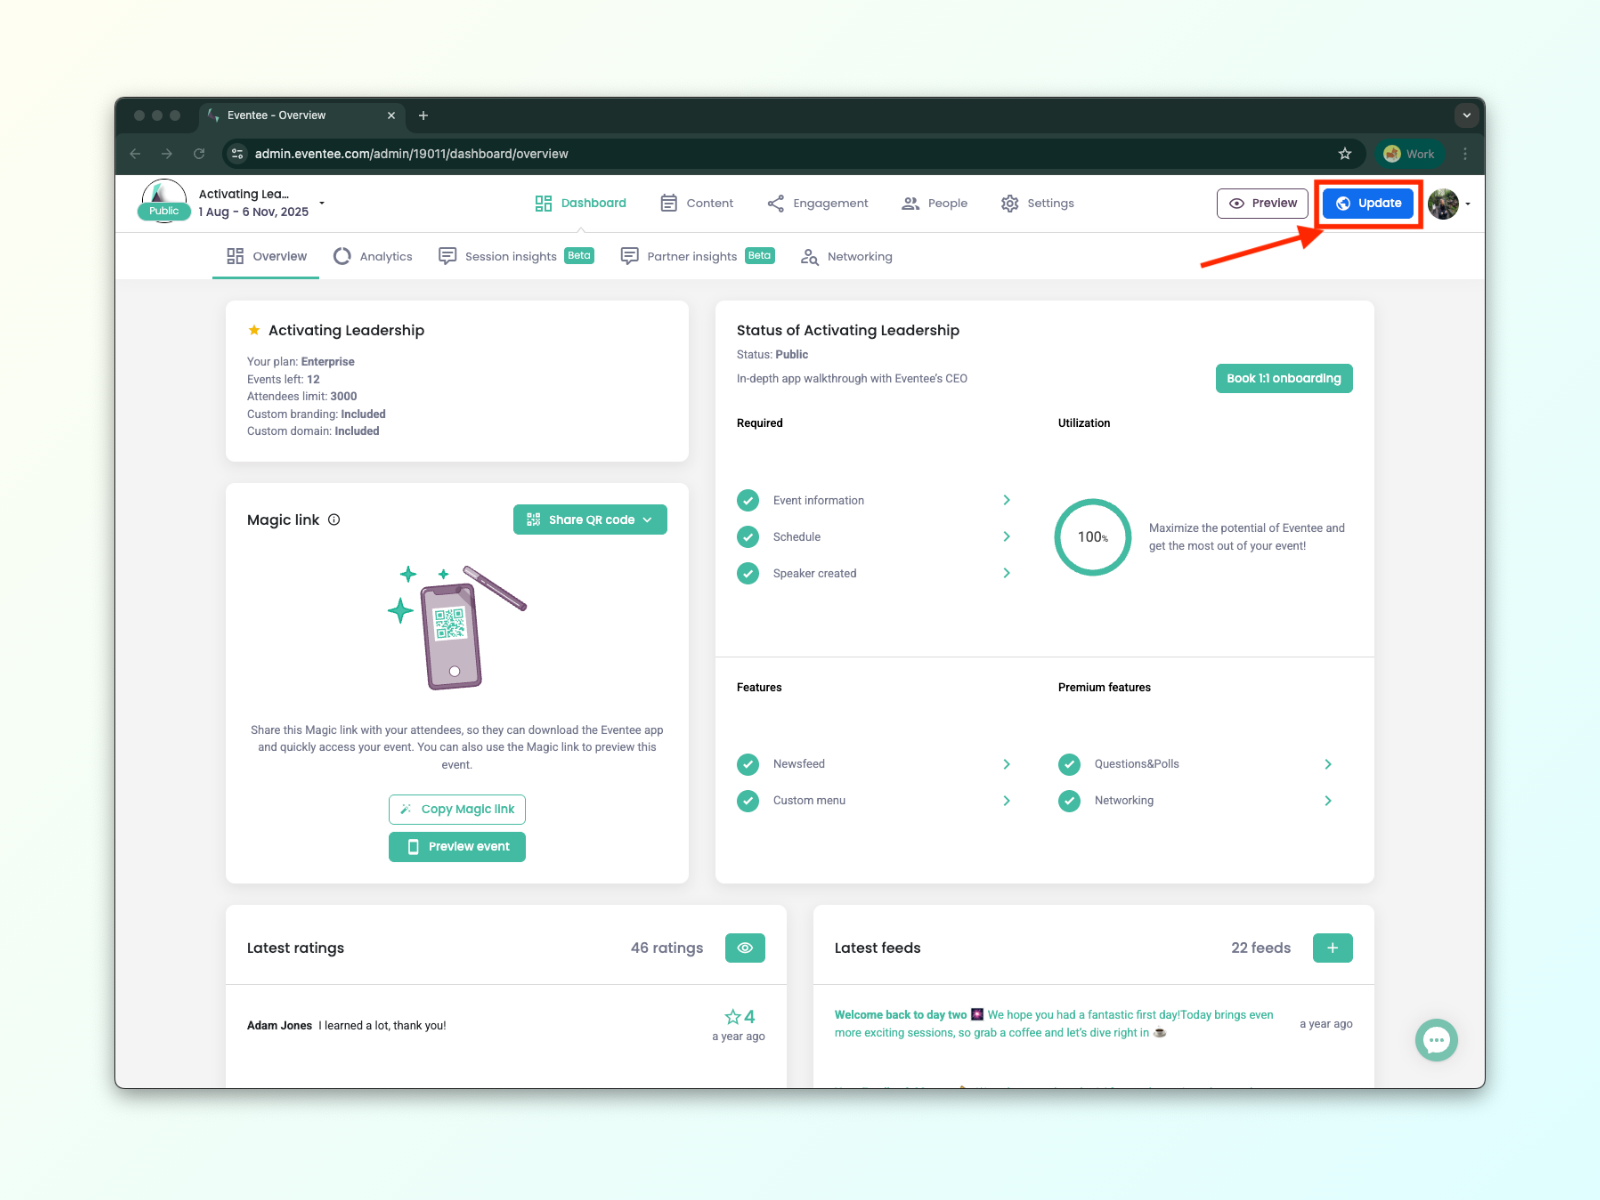1600x1200 pixels.
Task: Click the Beta badge on Partner insights
Action: [x=760, y=256]
